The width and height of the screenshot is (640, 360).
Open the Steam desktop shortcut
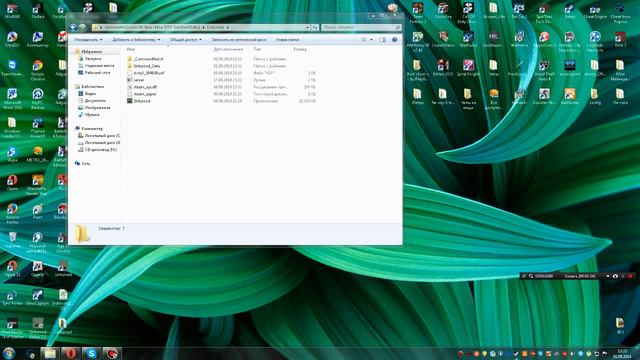pyautogui.click(x=570, y=11)
